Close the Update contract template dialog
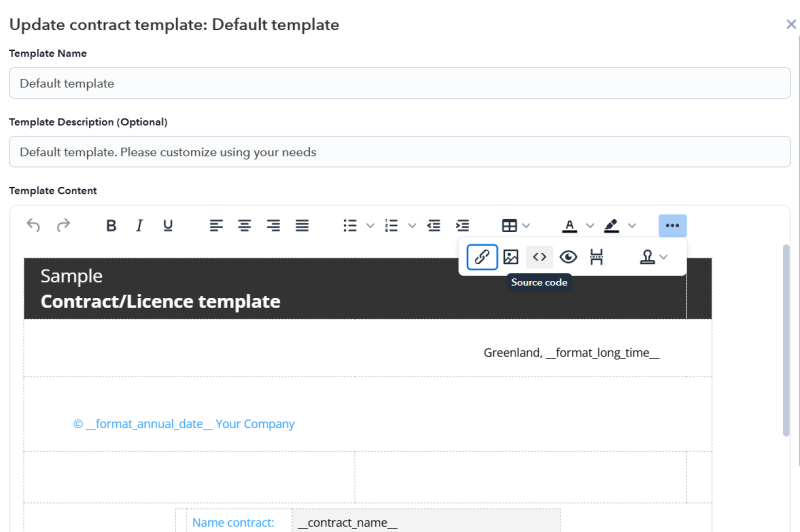The image size is (800, 532). (x=791, y=24)
